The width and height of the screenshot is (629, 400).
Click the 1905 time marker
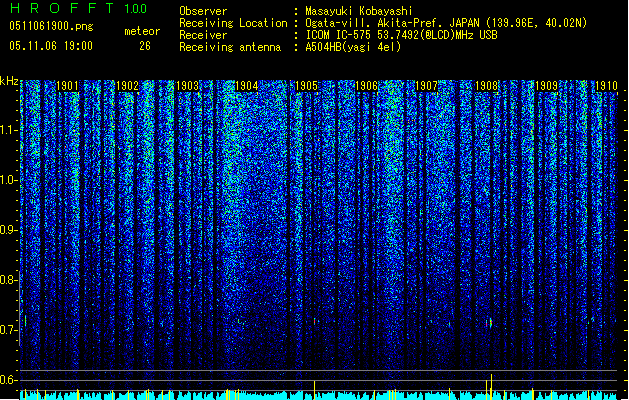306,86
